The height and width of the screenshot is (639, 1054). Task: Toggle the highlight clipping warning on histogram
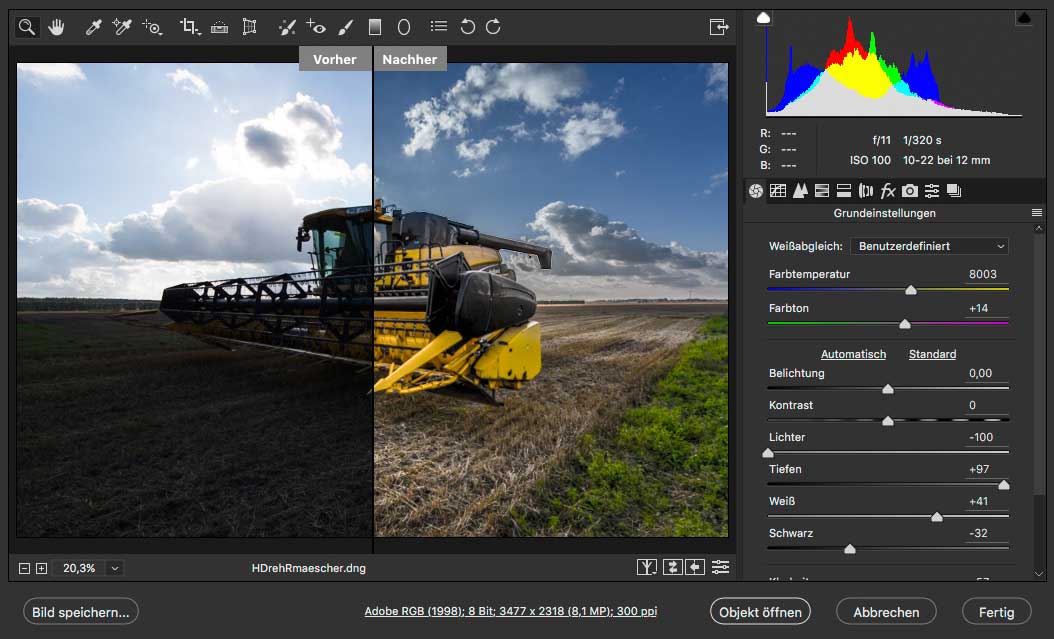coord(1024,18)
